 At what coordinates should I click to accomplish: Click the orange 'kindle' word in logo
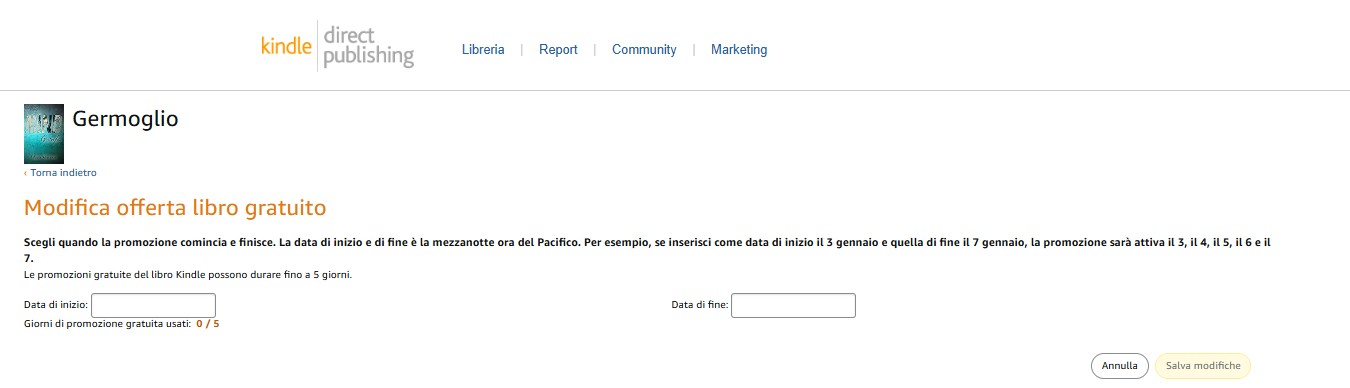286,47
